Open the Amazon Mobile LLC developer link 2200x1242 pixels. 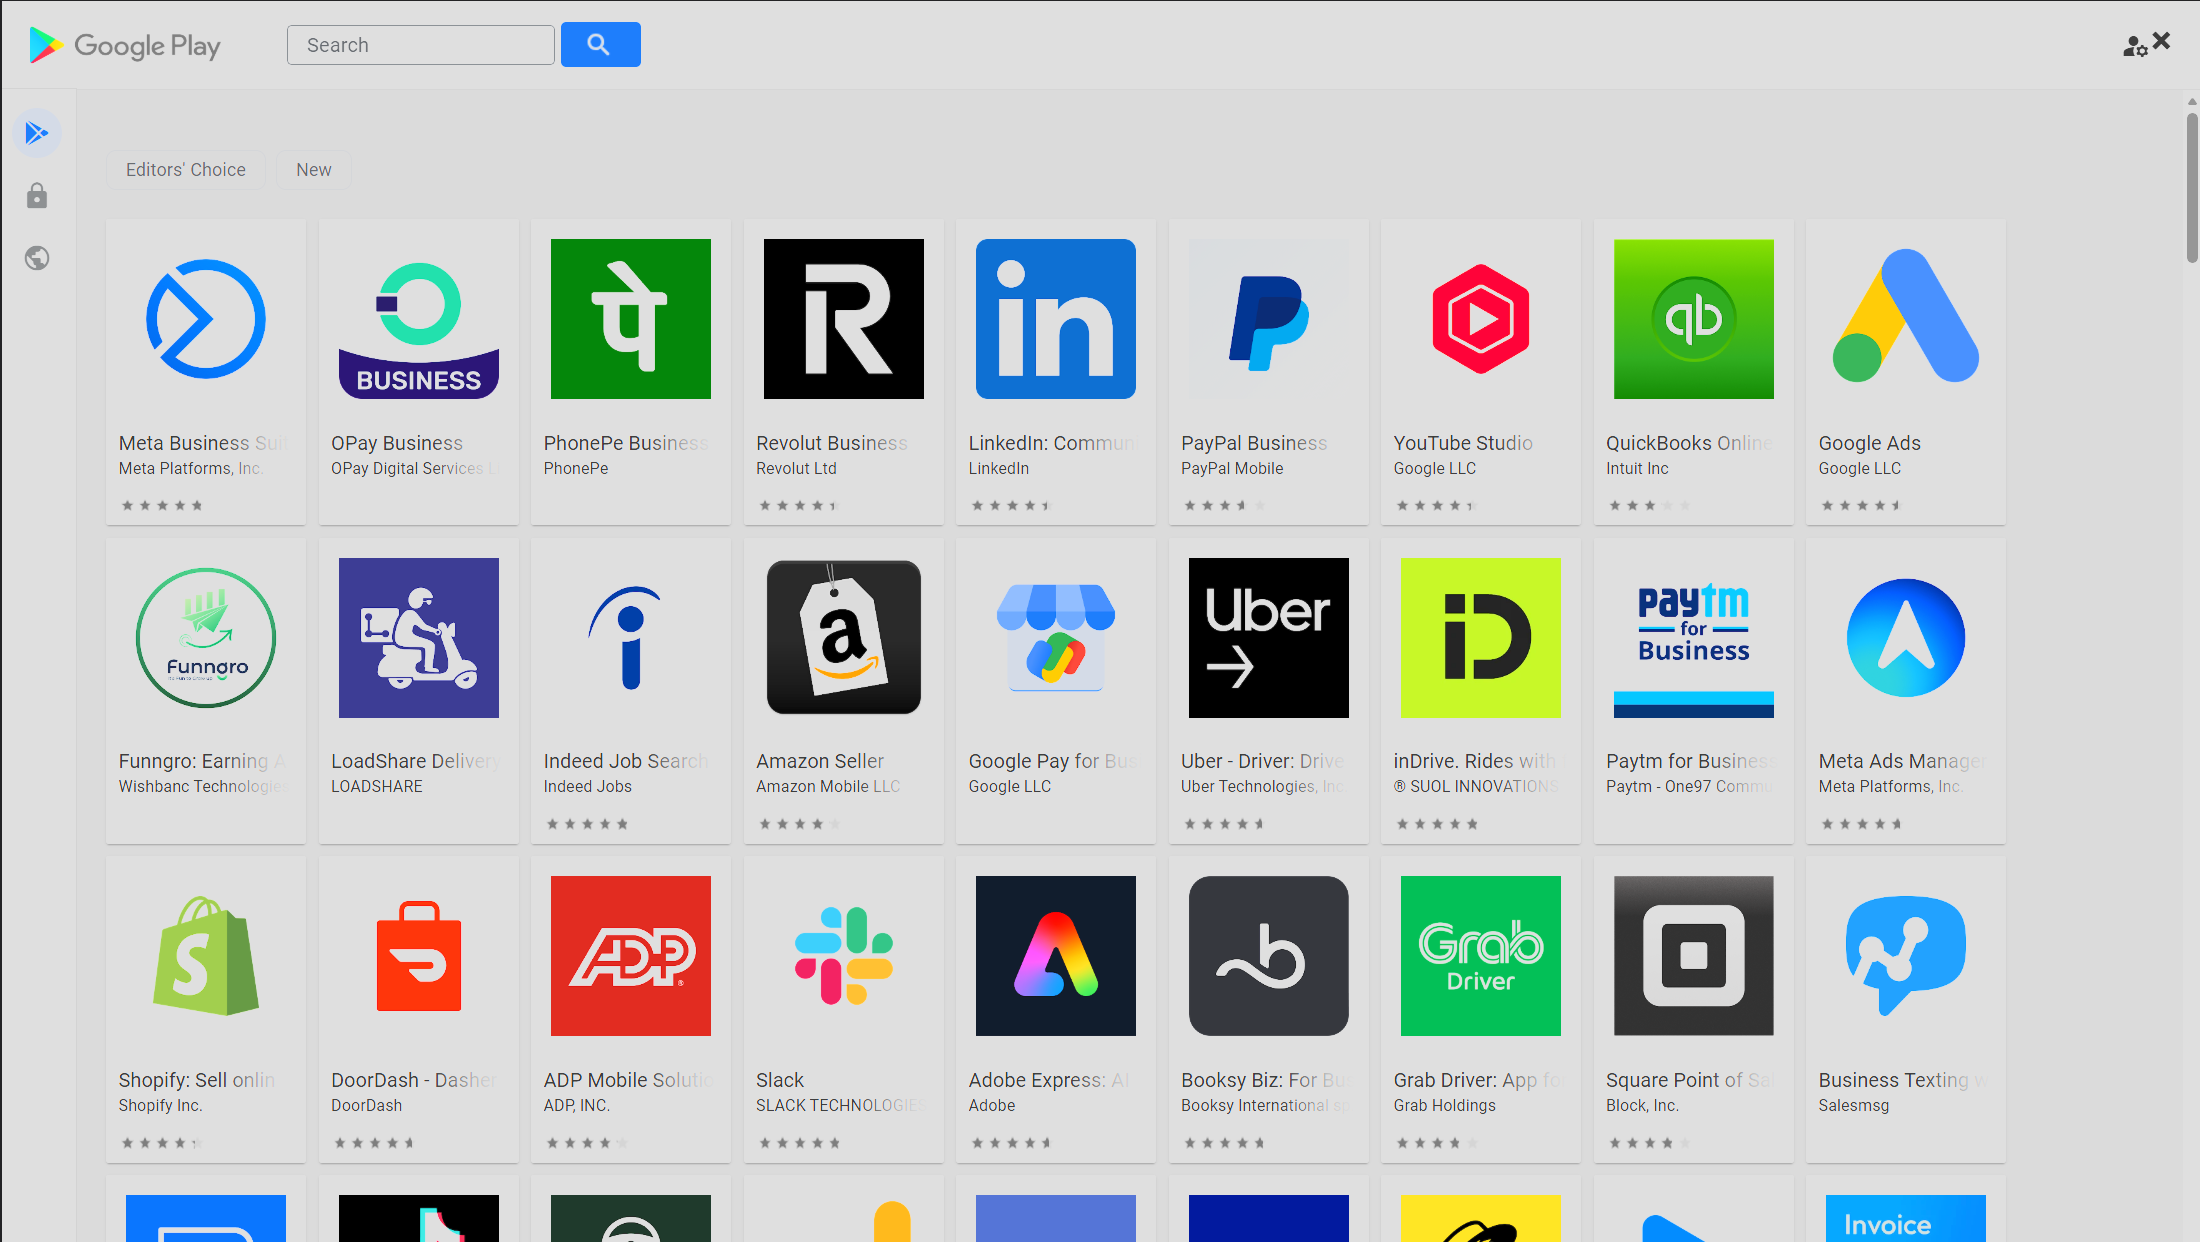tap(828, 786)
